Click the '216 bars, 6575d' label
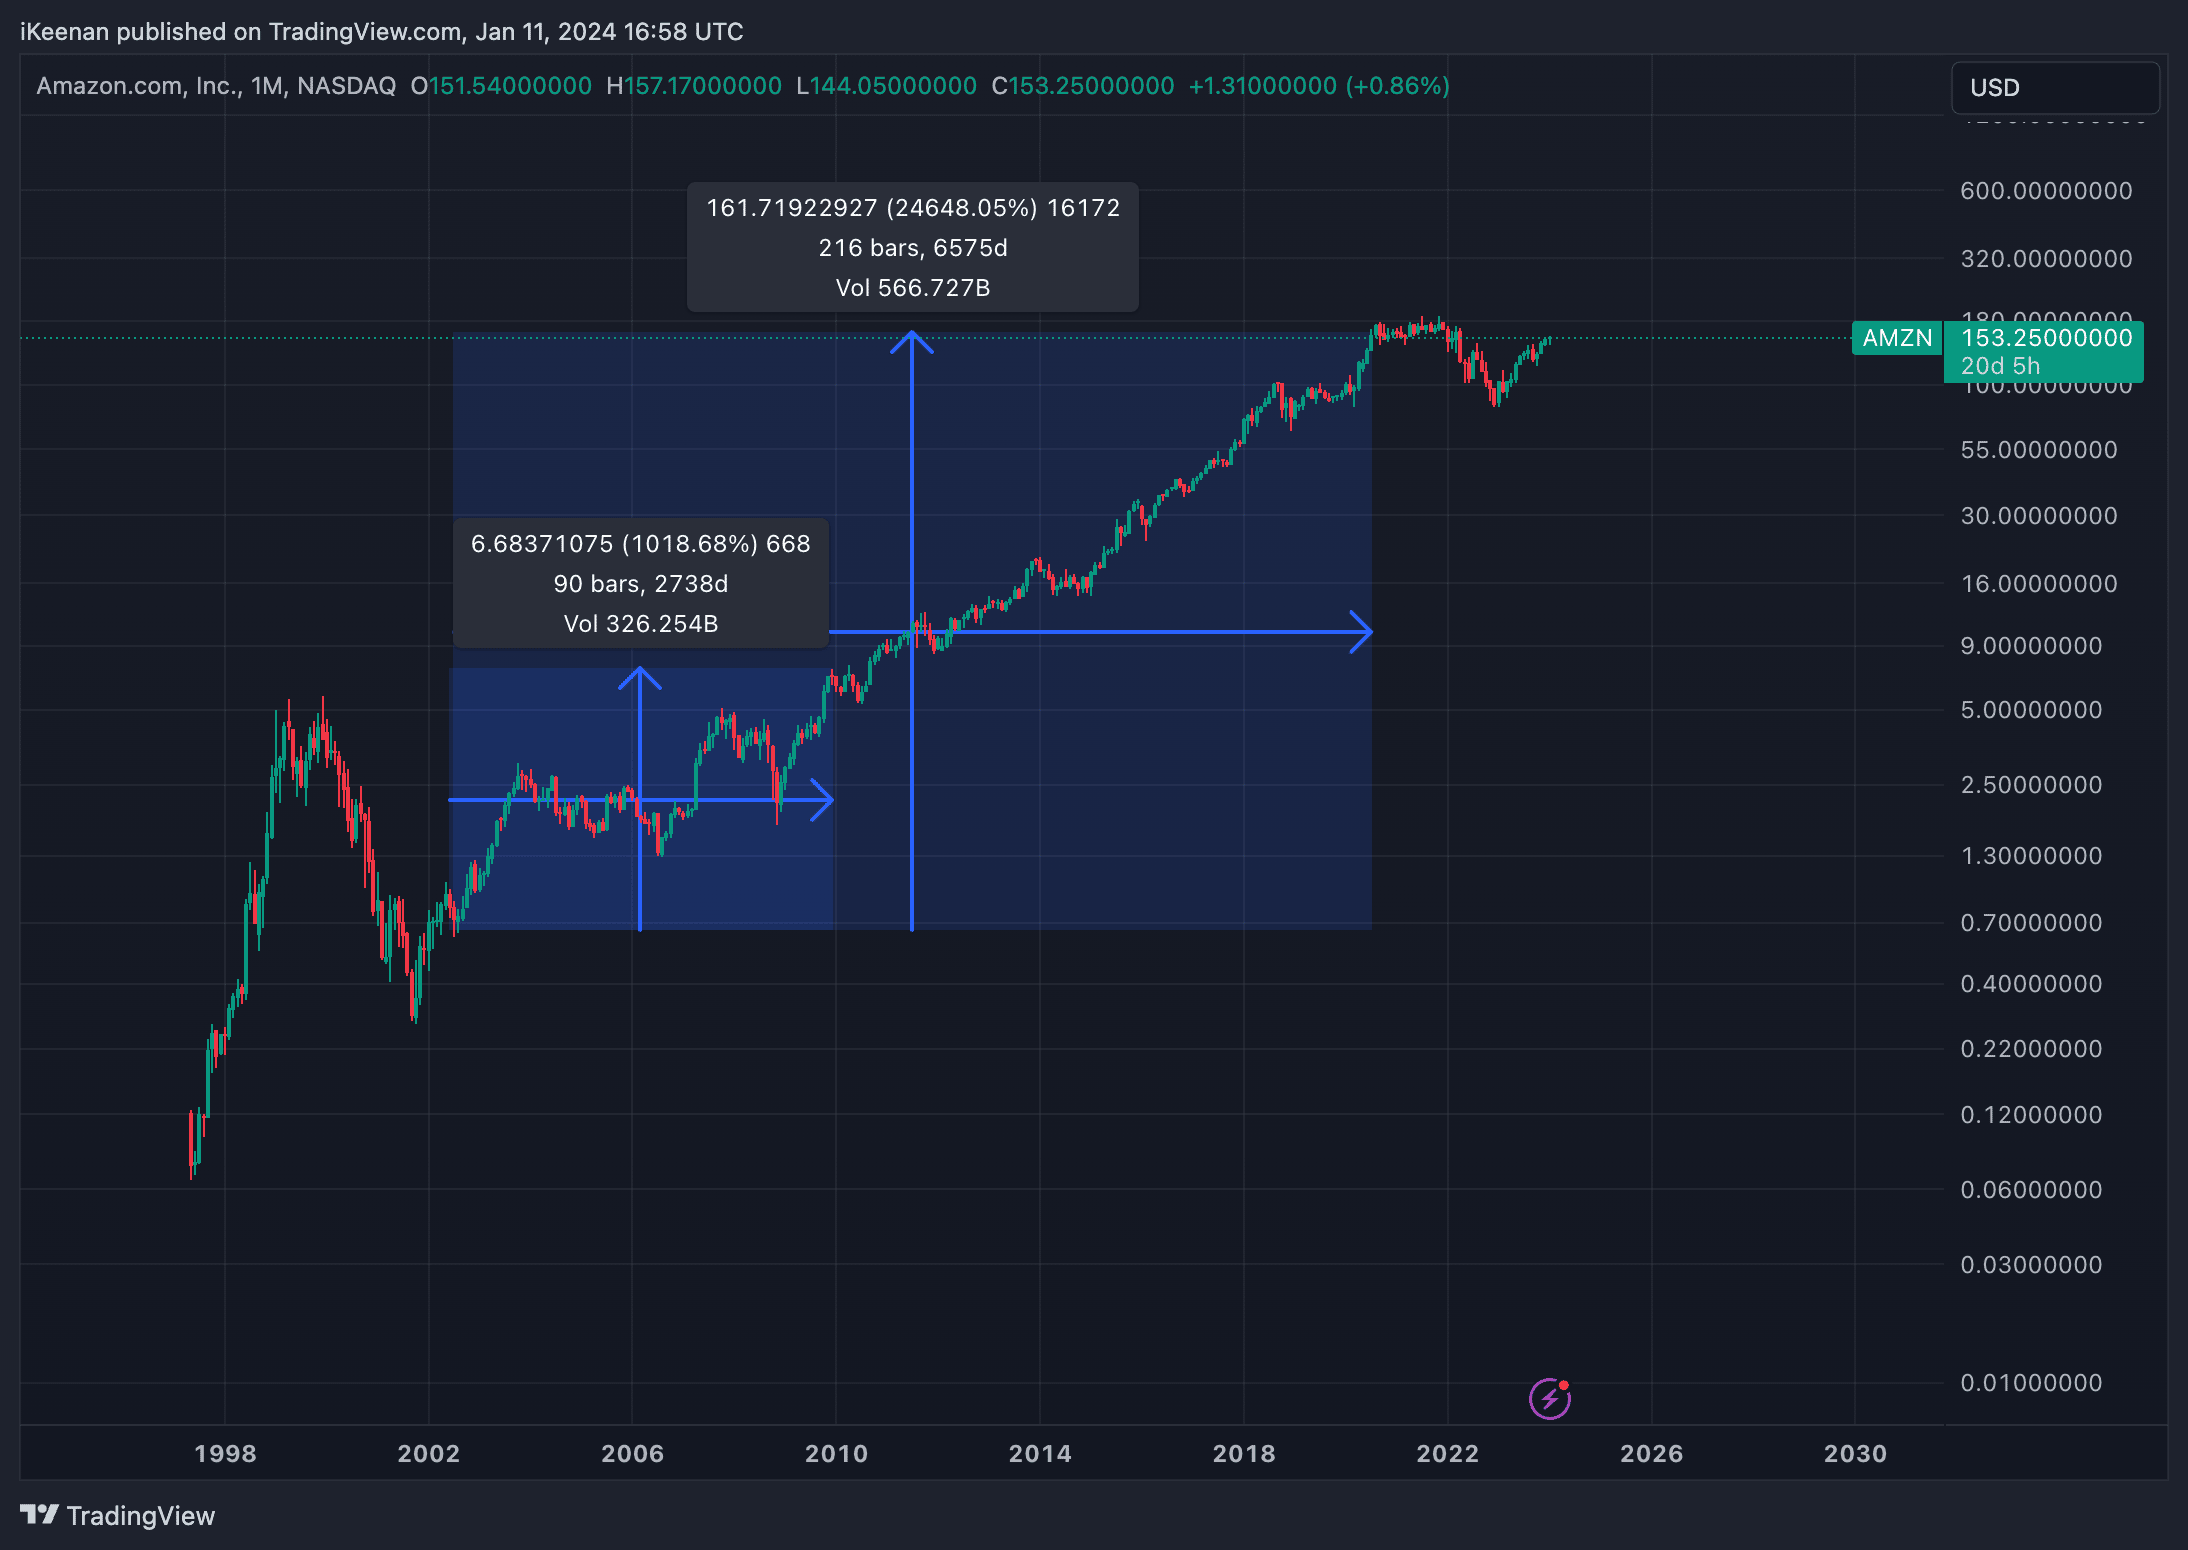Image resolution: width=2188 pixels, height=1550 pixels. (x=913, y=248)
